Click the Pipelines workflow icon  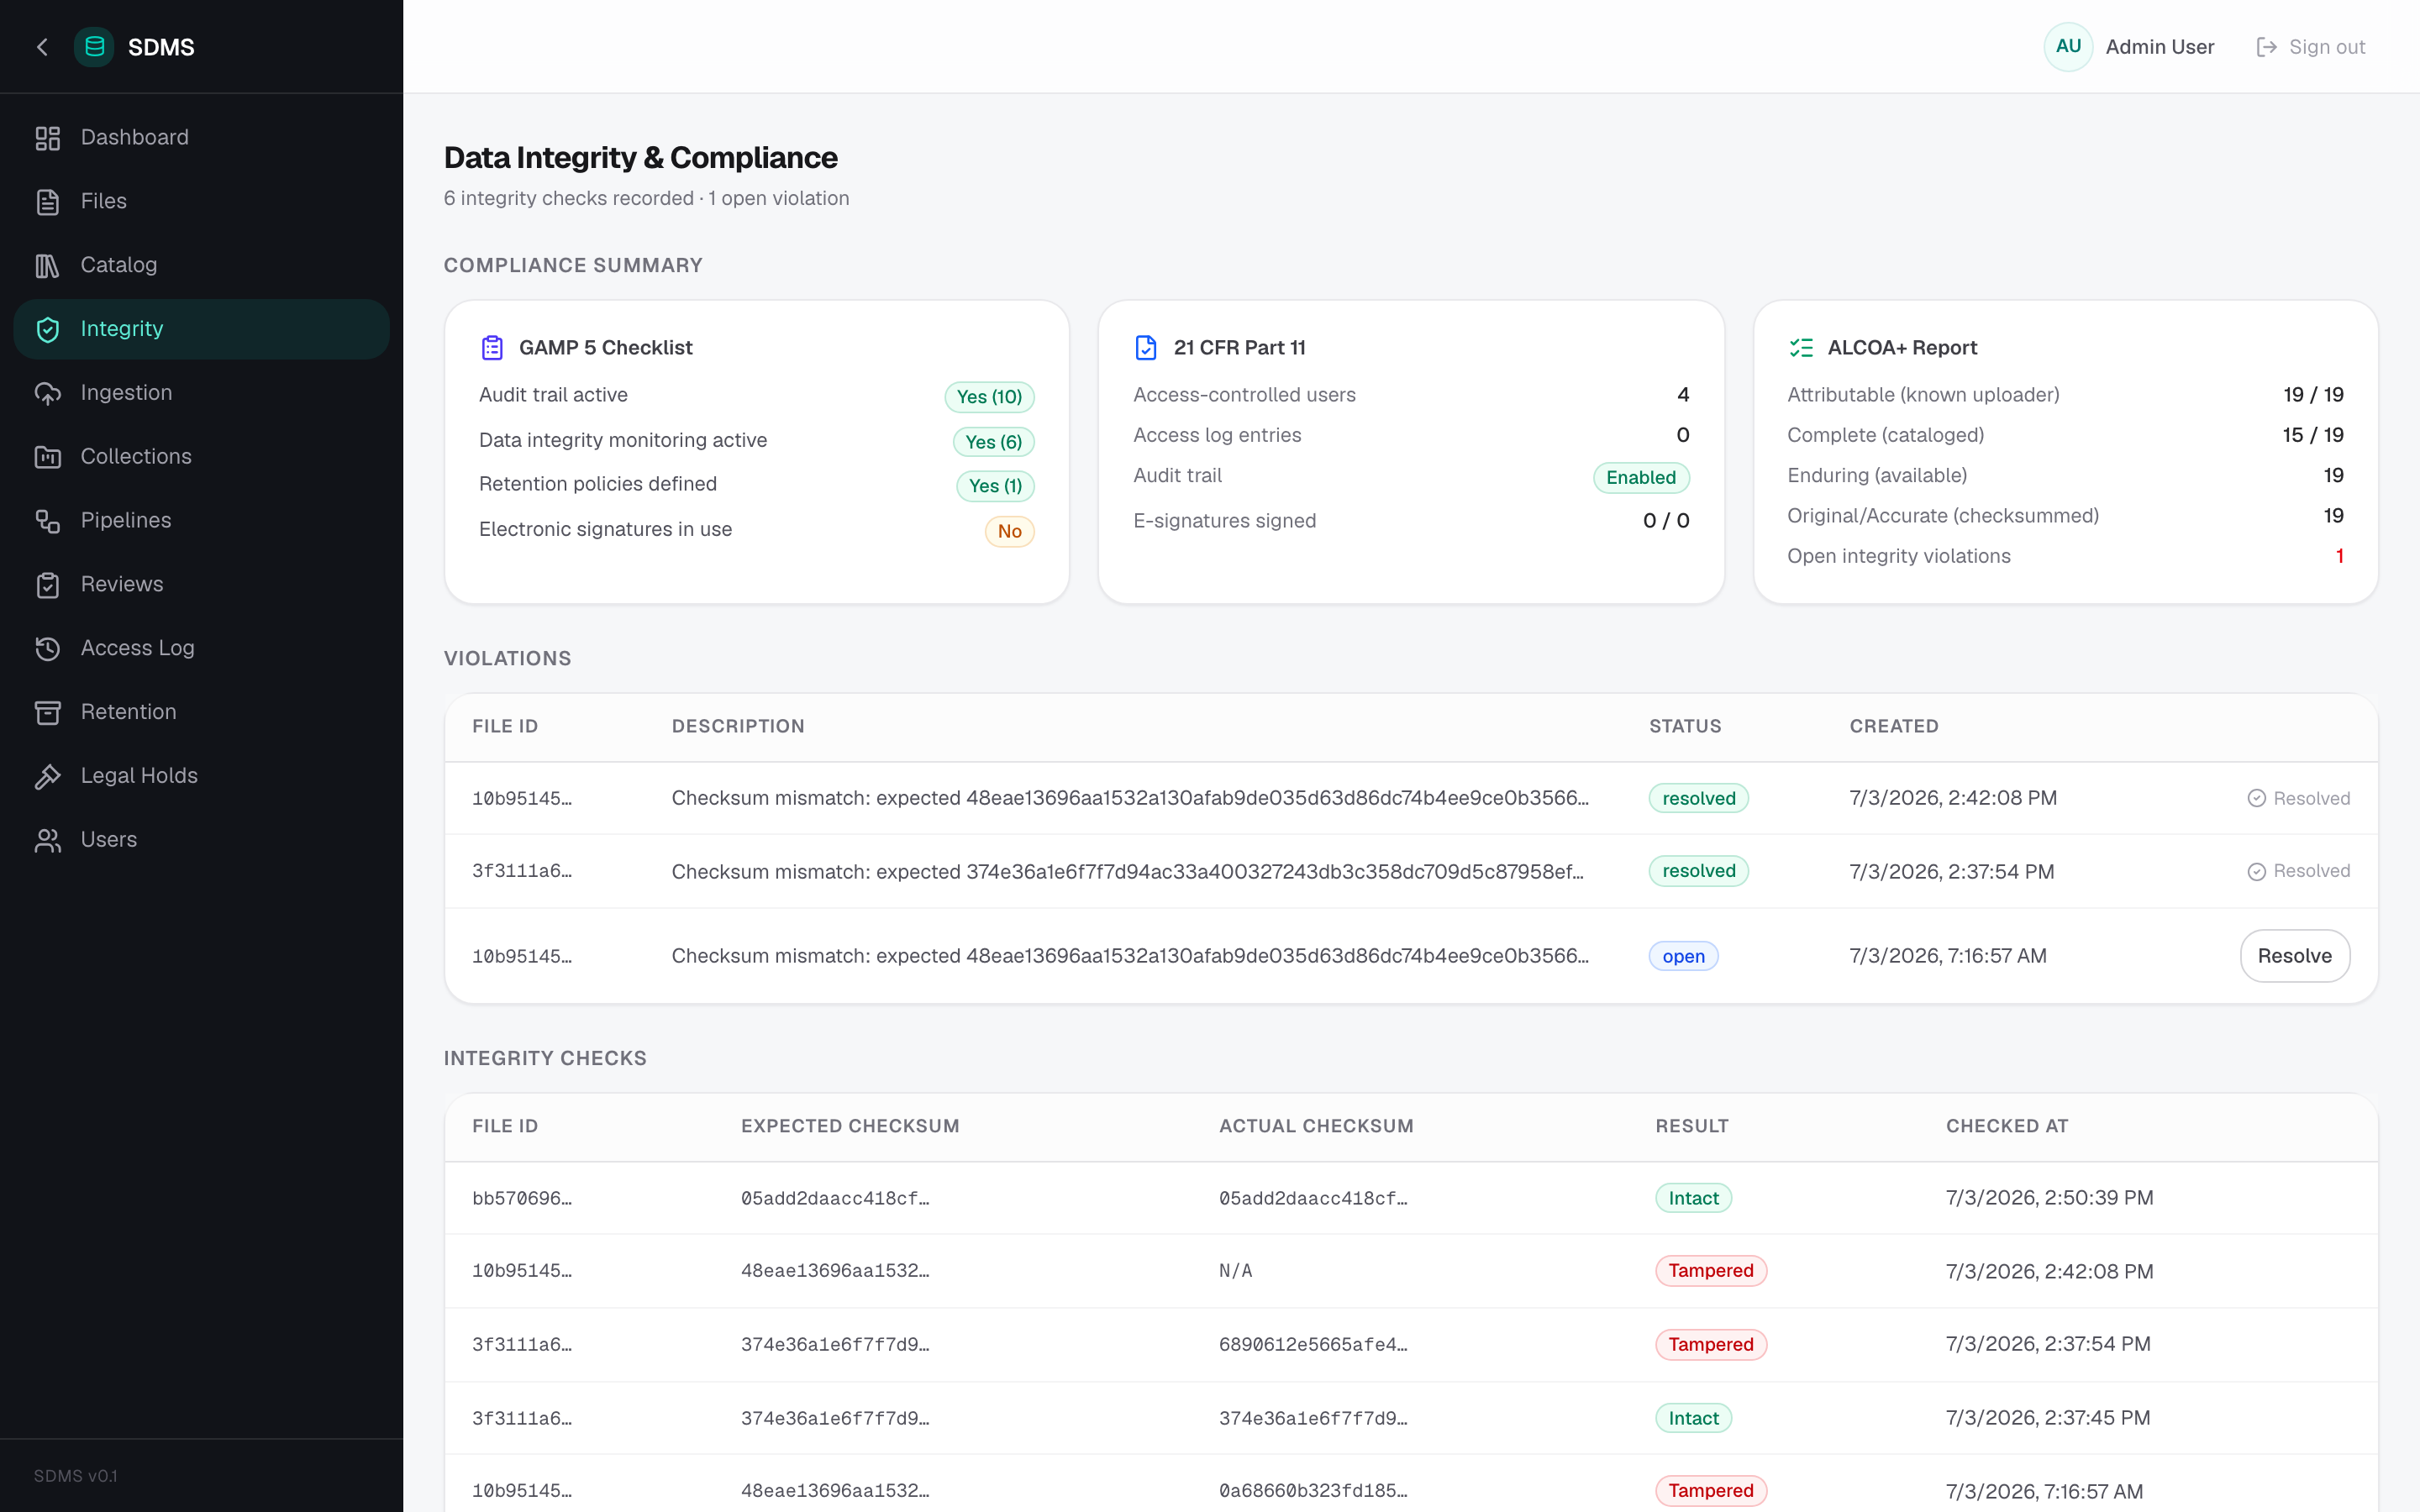click(48, 521)
